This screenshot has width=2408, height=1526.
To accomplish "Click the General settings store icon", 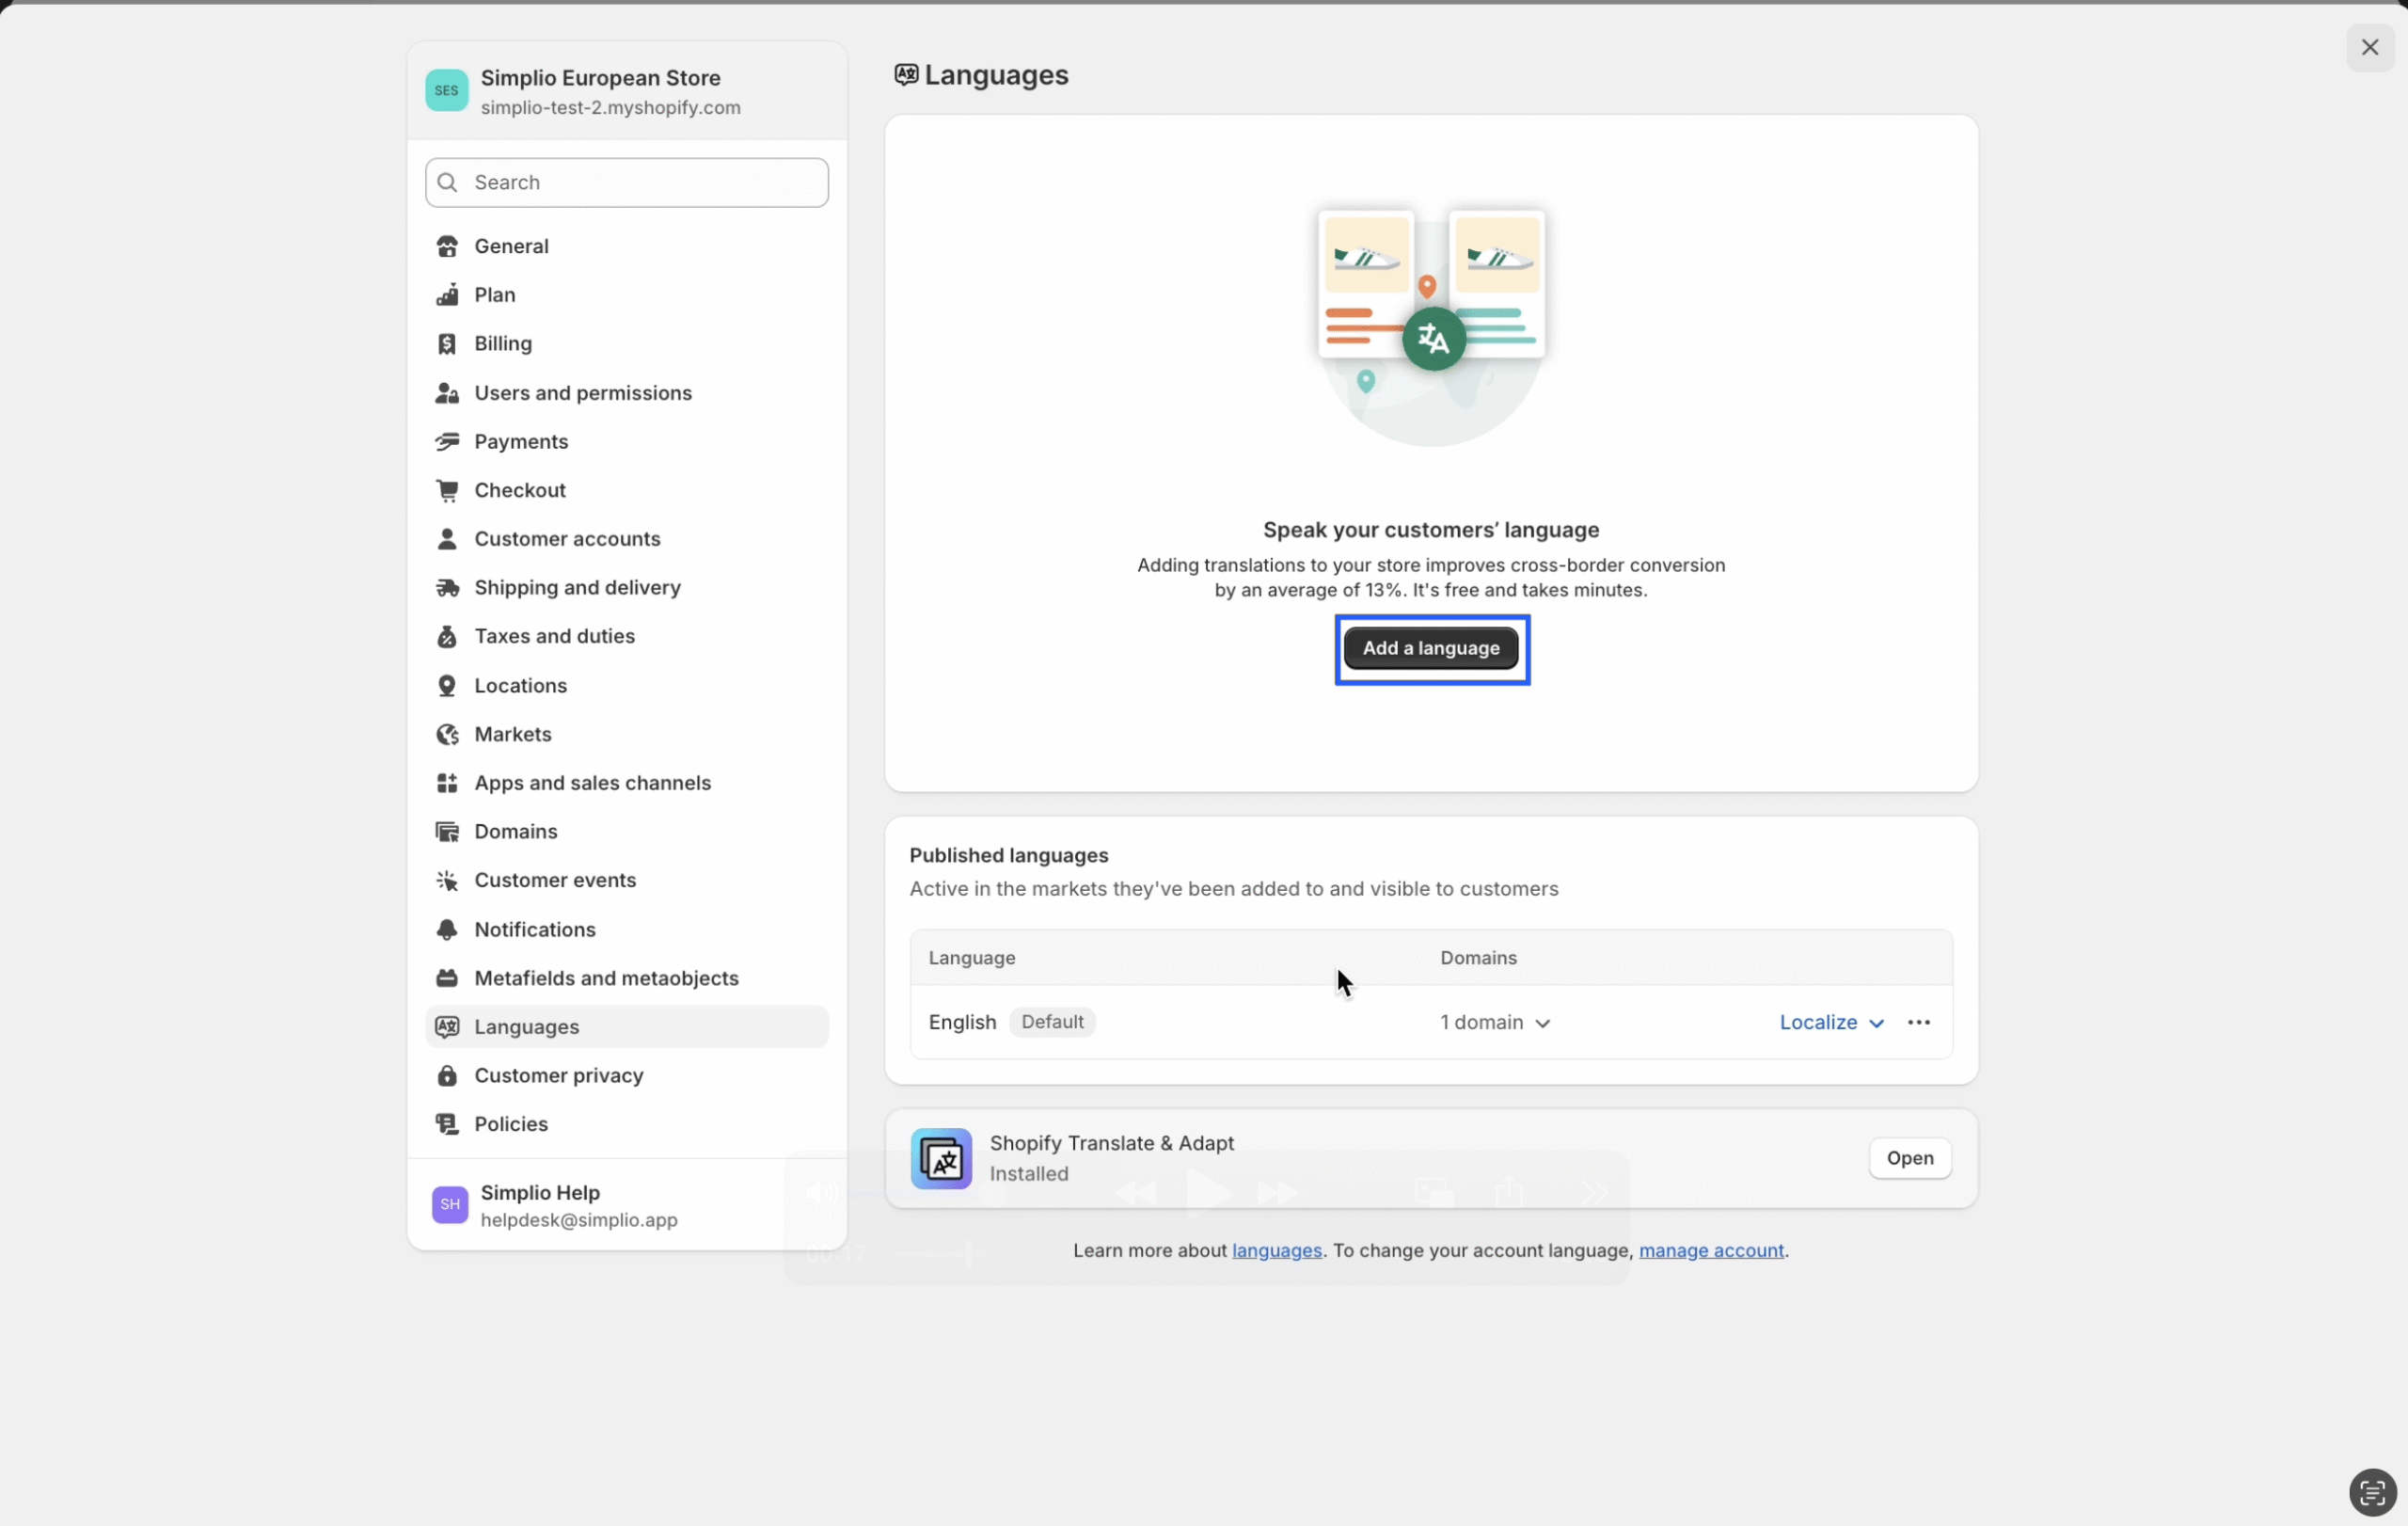I will [x=447, y=246].
